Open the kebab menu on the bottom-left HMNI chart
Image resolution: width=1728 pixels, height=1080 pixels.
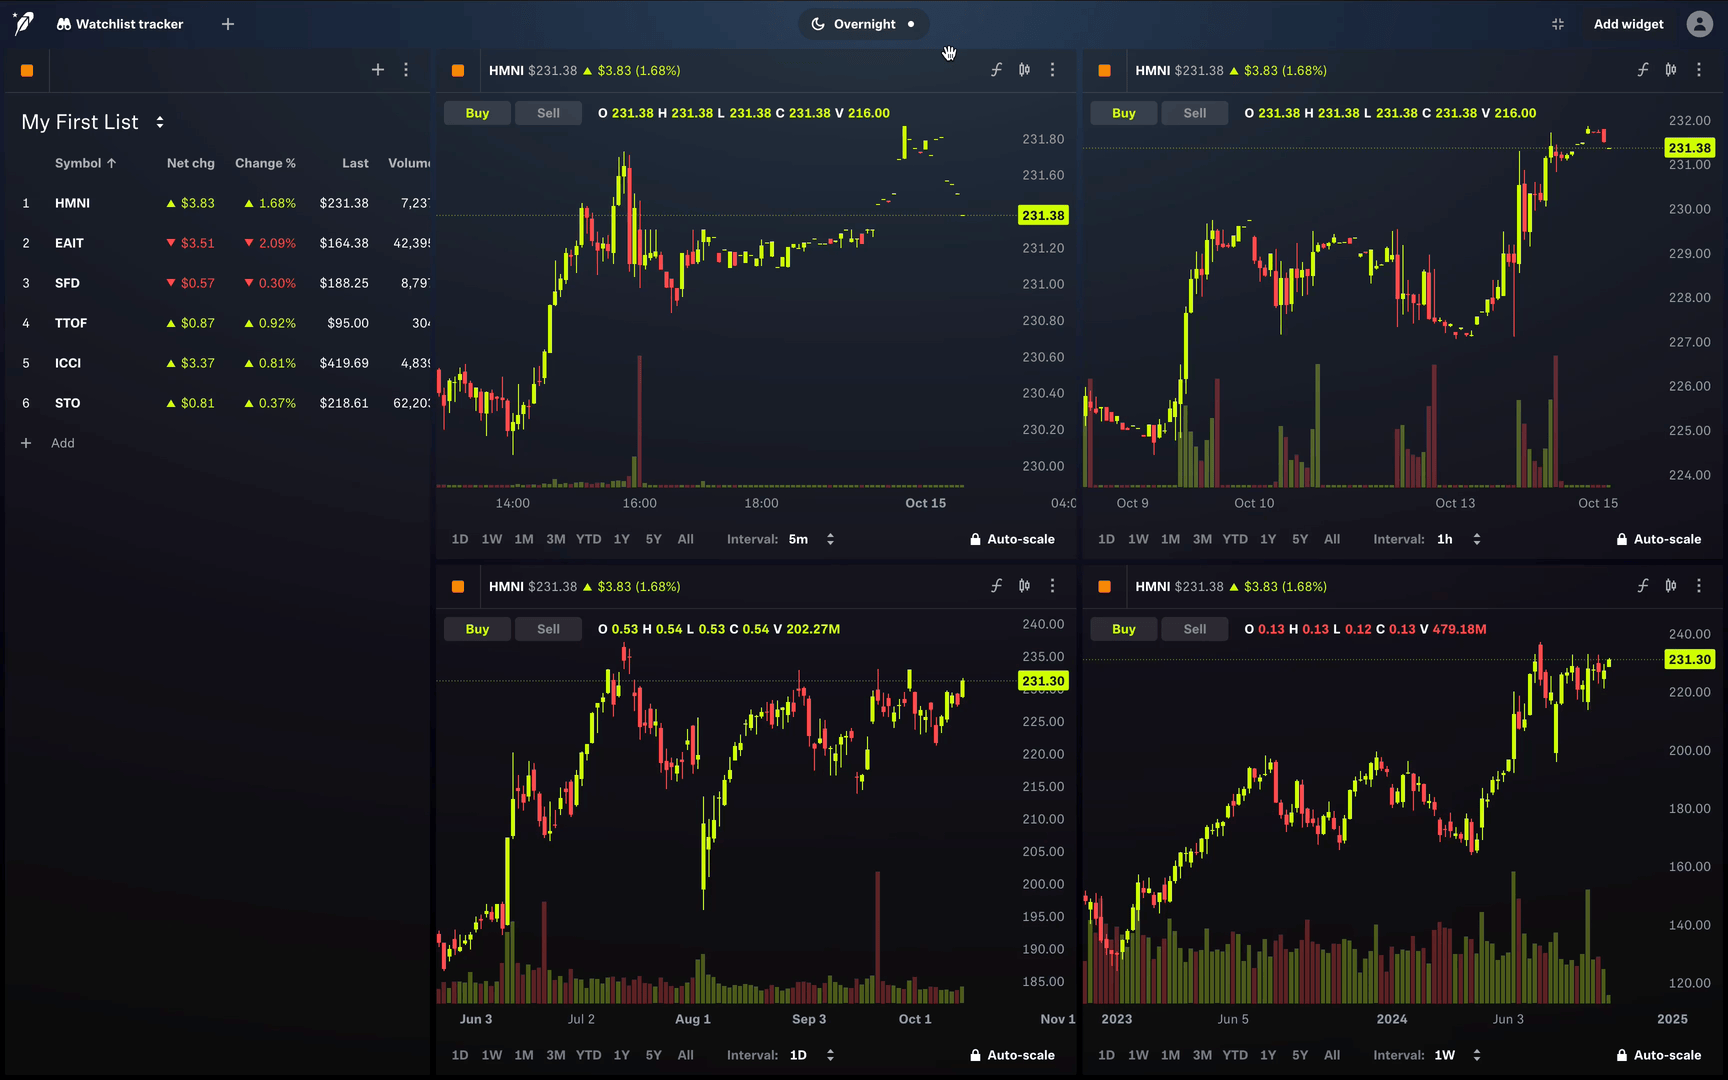coord(1052,586)
